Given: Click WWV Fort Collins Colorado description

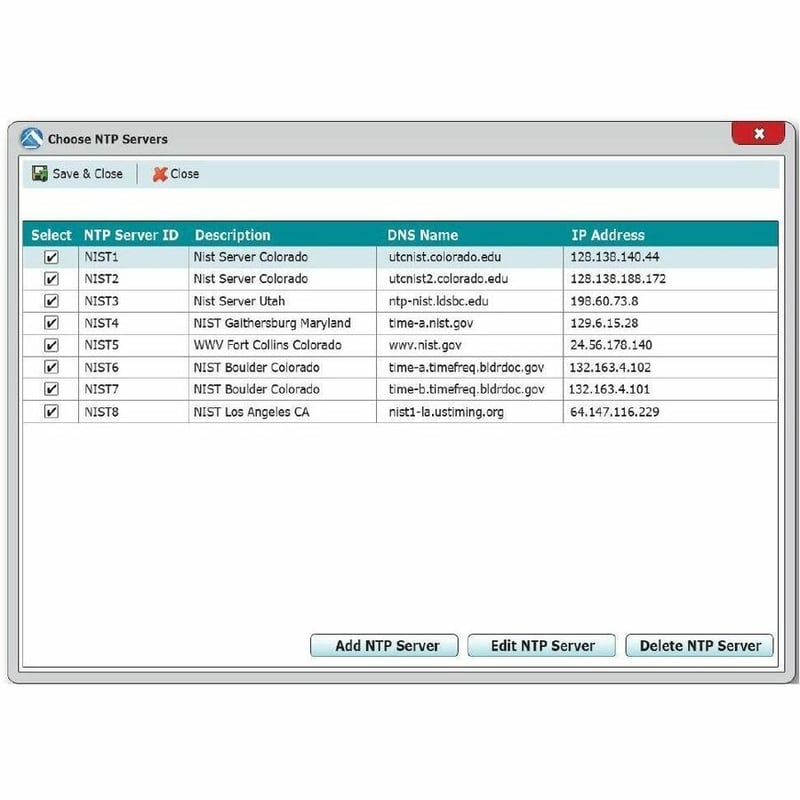Looking at the screenshot, I should (x=267, y=345).
